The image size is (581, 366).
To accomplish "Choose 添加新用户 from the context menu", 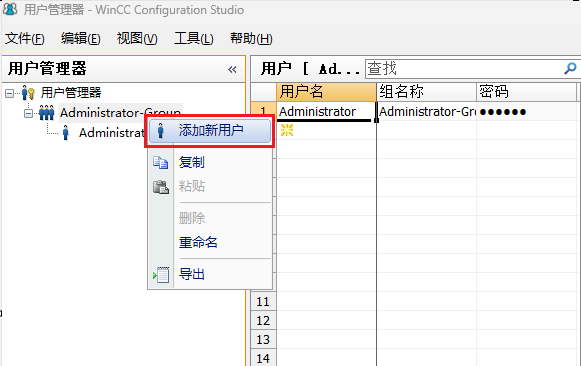I will pyautogui.click(x=210, y=131).
